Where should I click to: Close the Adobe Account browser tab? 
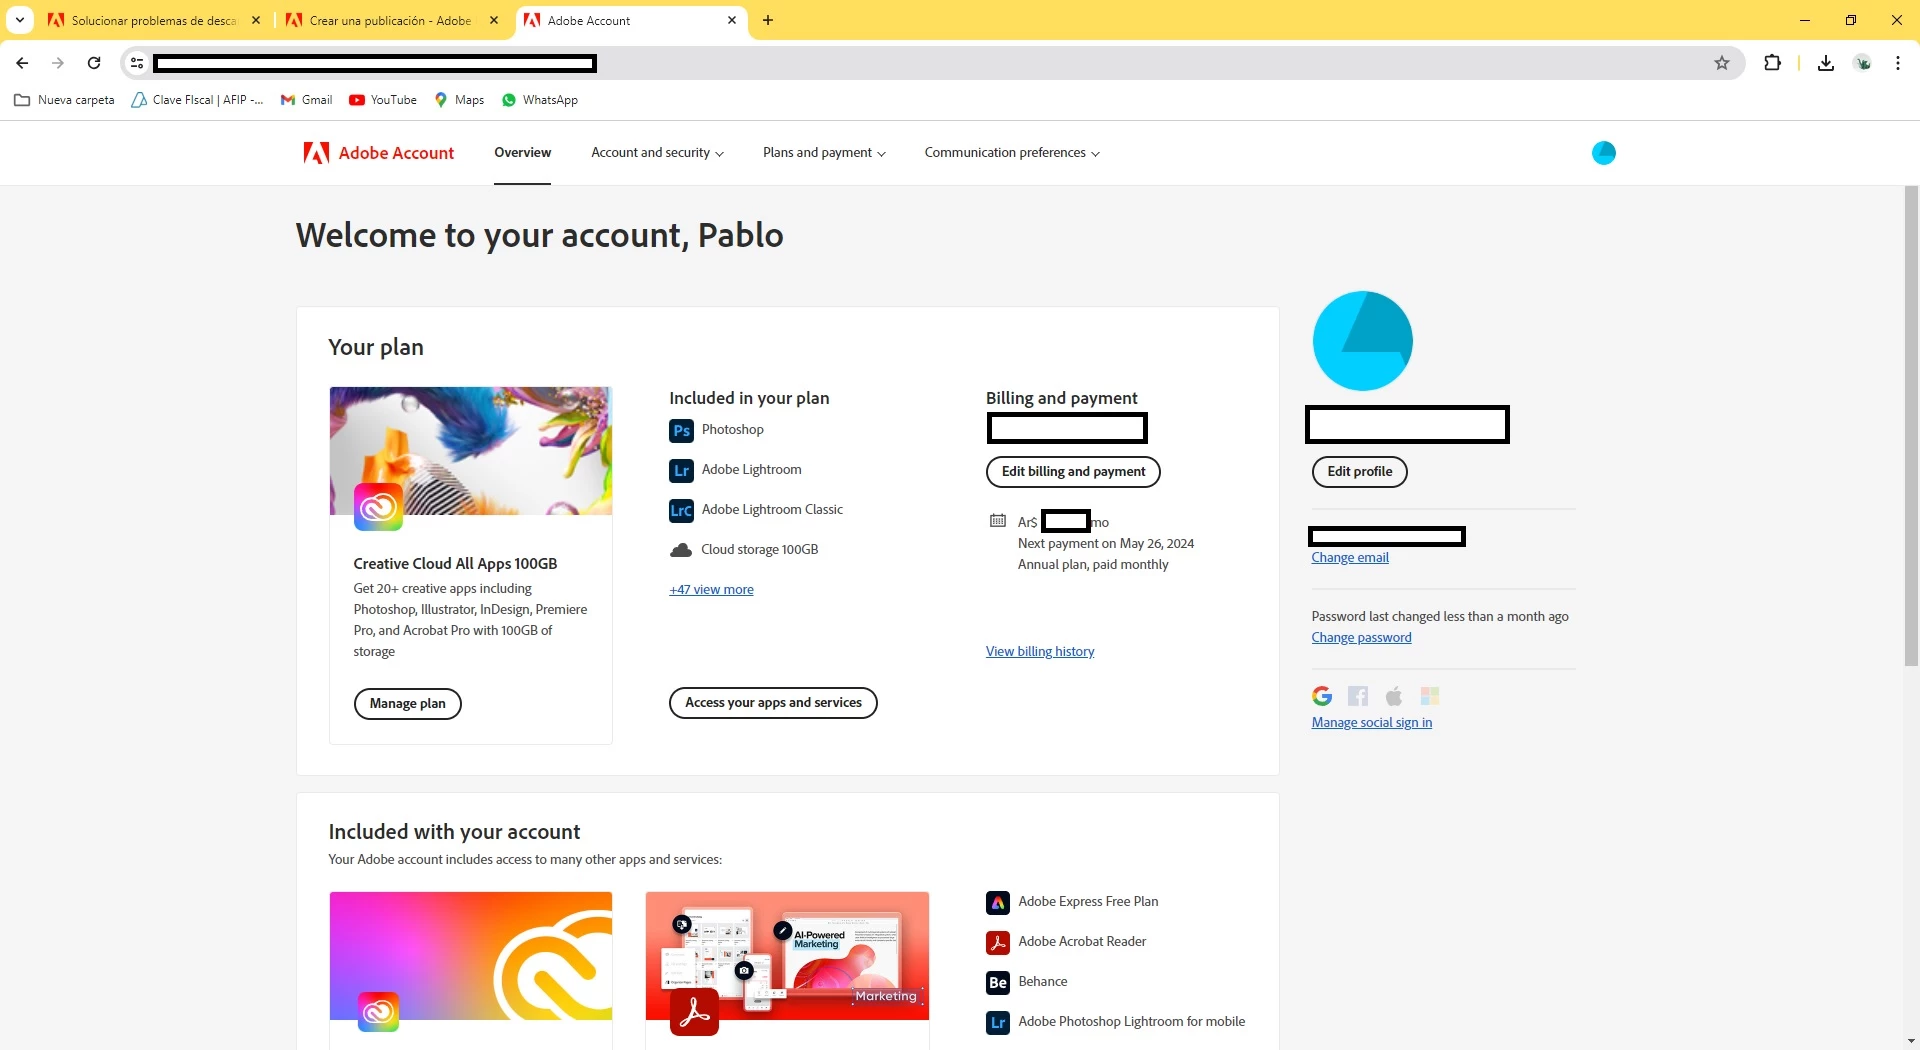[x=732, y=20]
